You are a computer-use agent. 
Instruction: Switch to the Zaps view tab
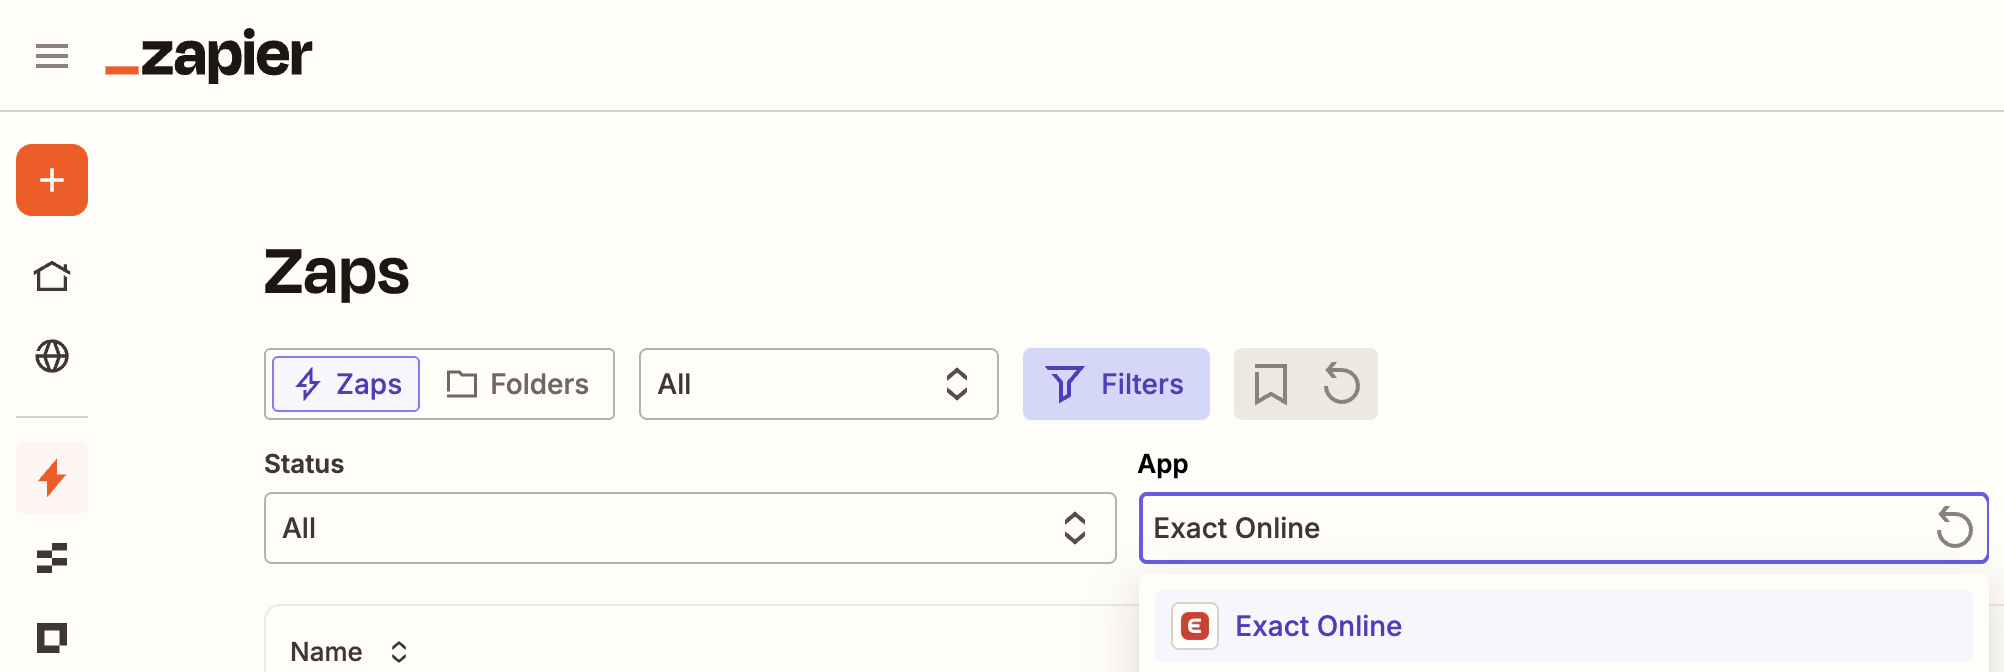pos(346,384)
